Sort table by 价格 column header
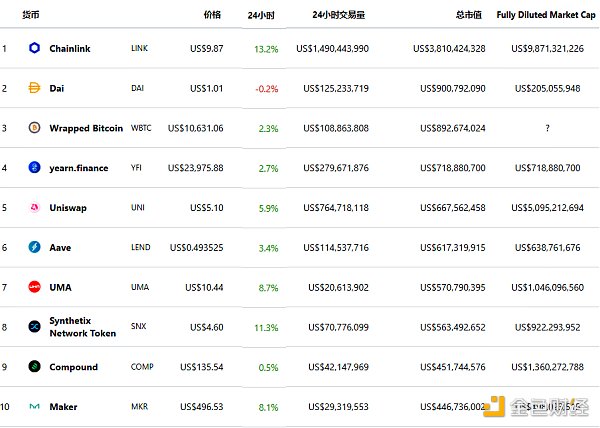This screenshot has height=428, width=600. 212,16
